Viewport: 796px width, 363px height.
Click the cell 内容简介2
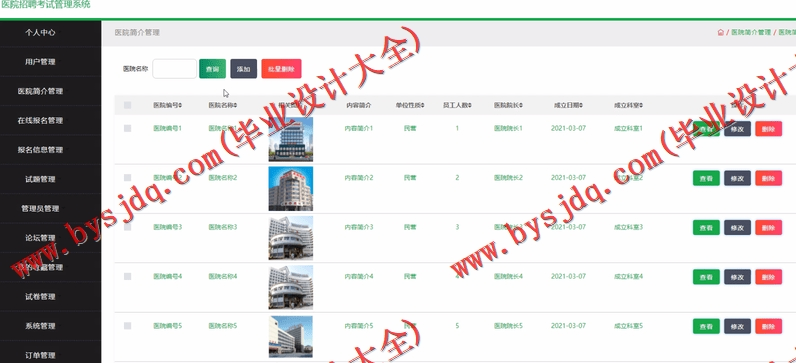pos(359,178)
